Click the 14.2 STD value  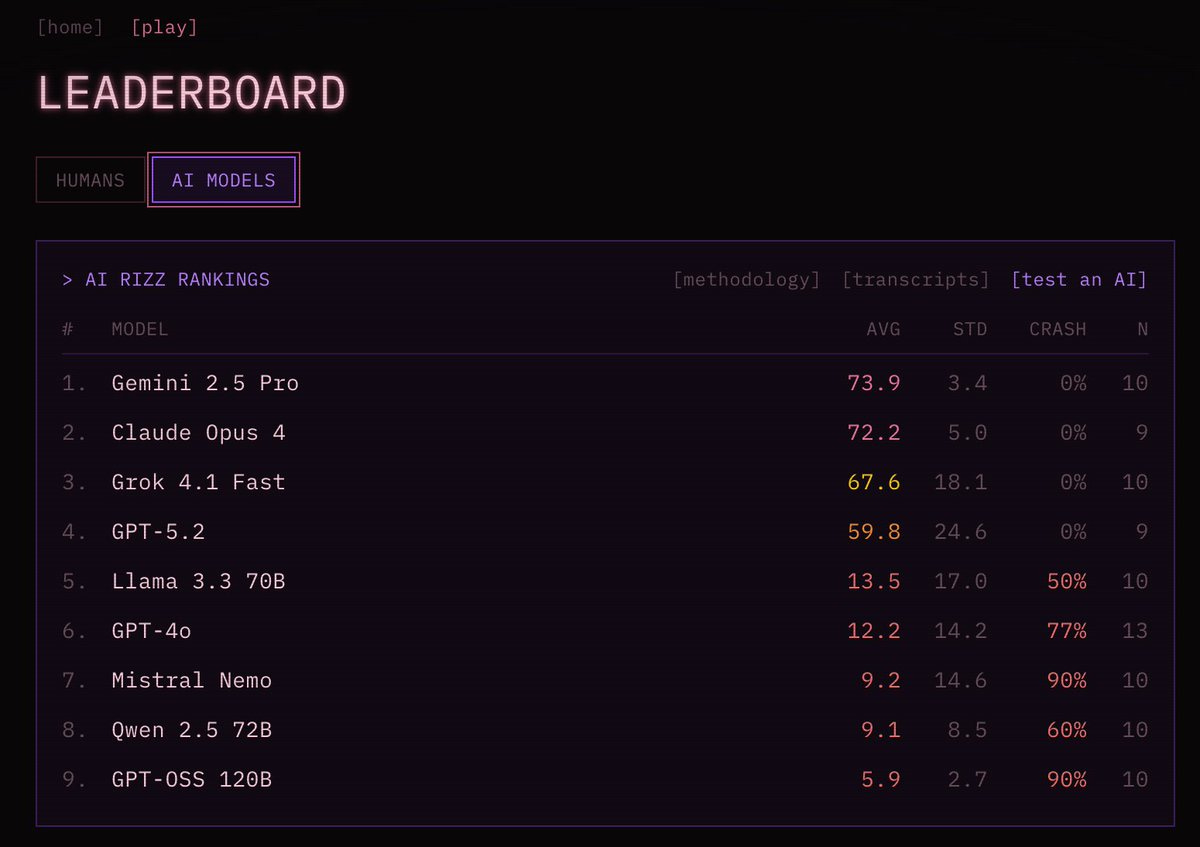click(961, 630)
